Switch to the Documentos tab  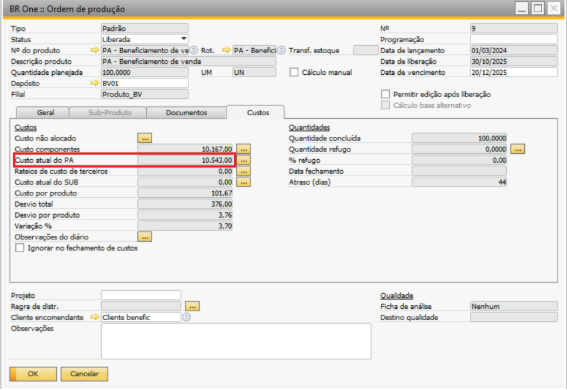click(x=186, y=112)
